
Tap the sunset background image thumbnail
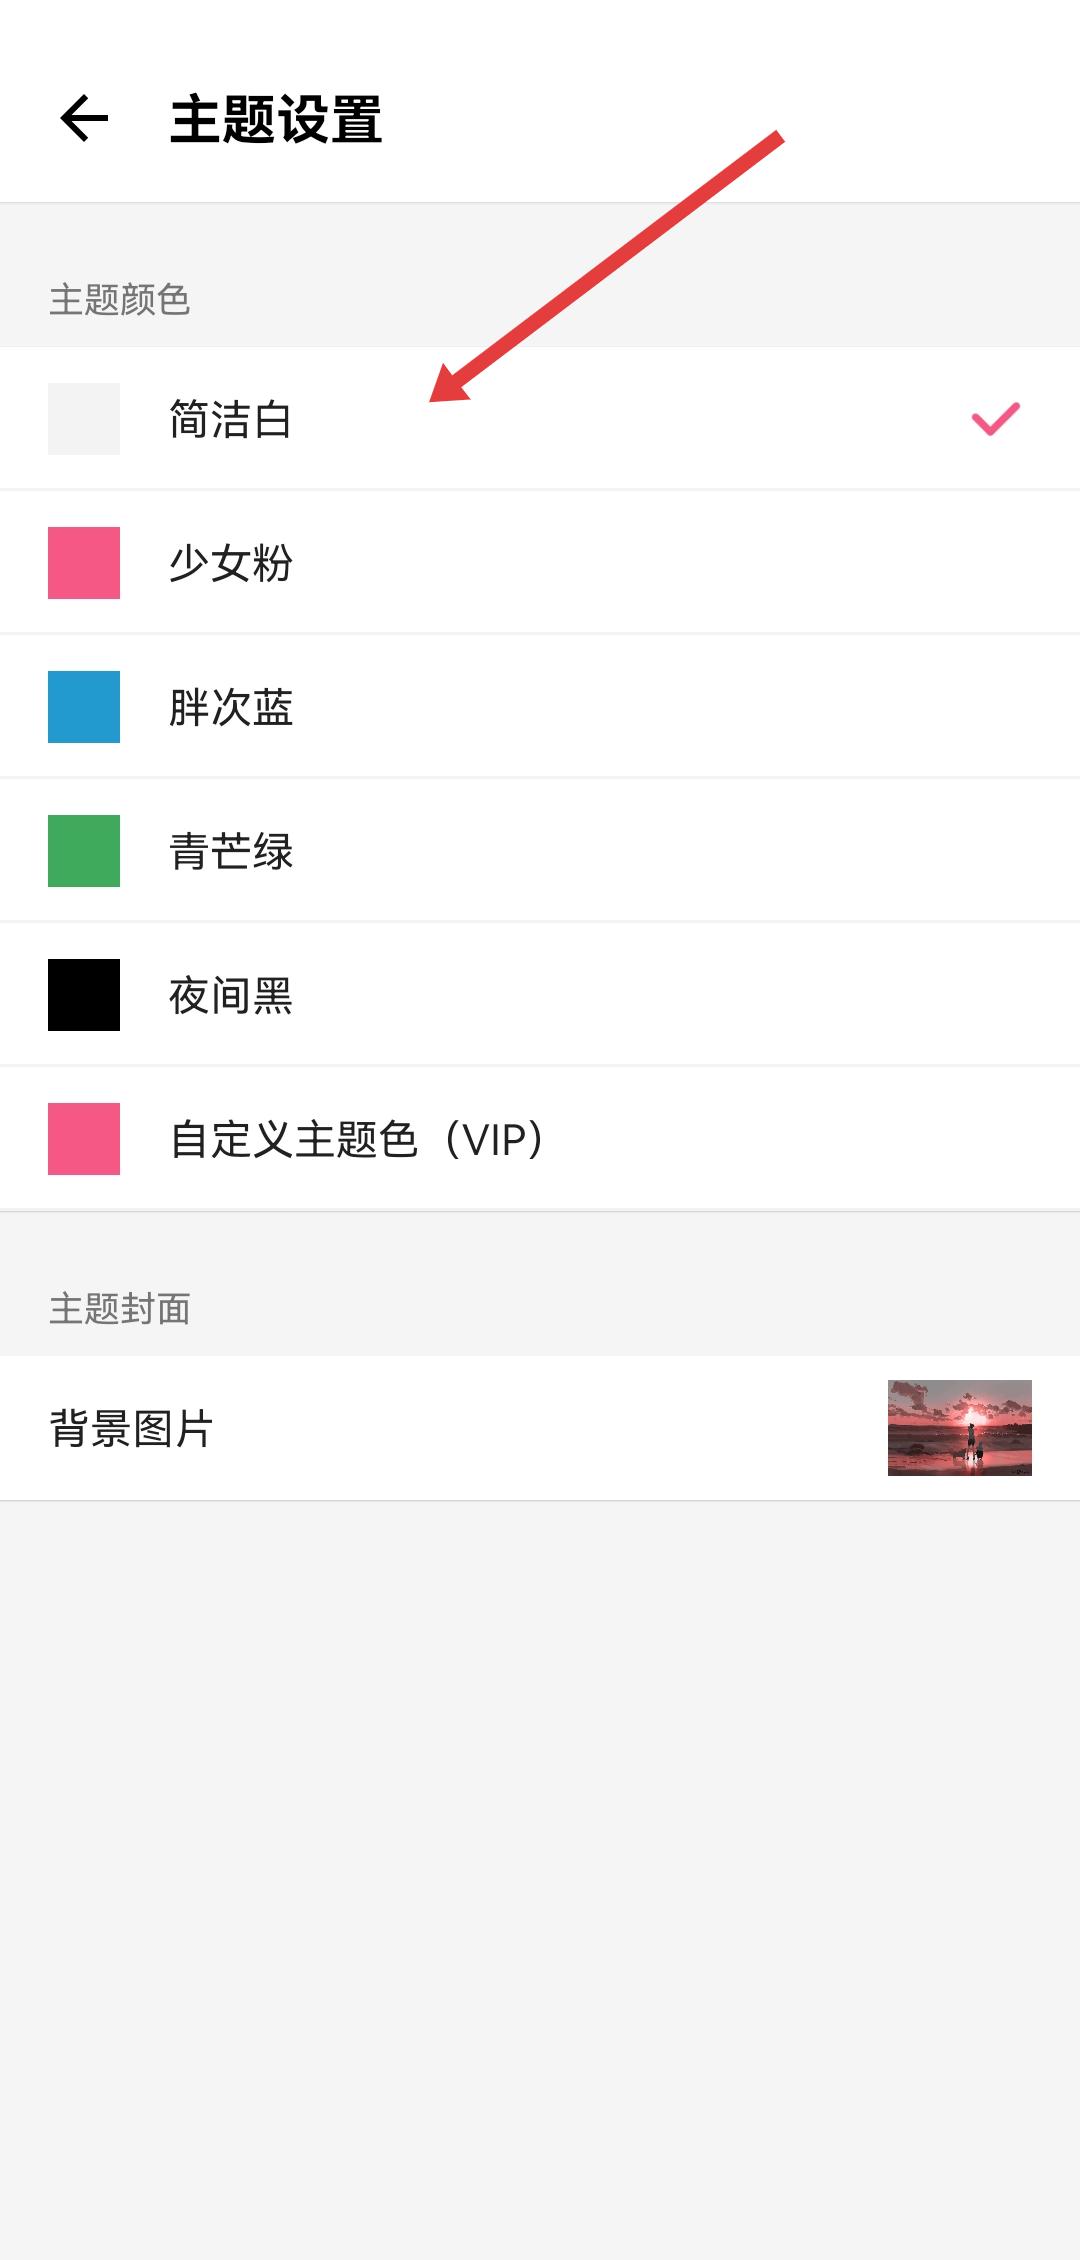click(x=959, y=1428)
